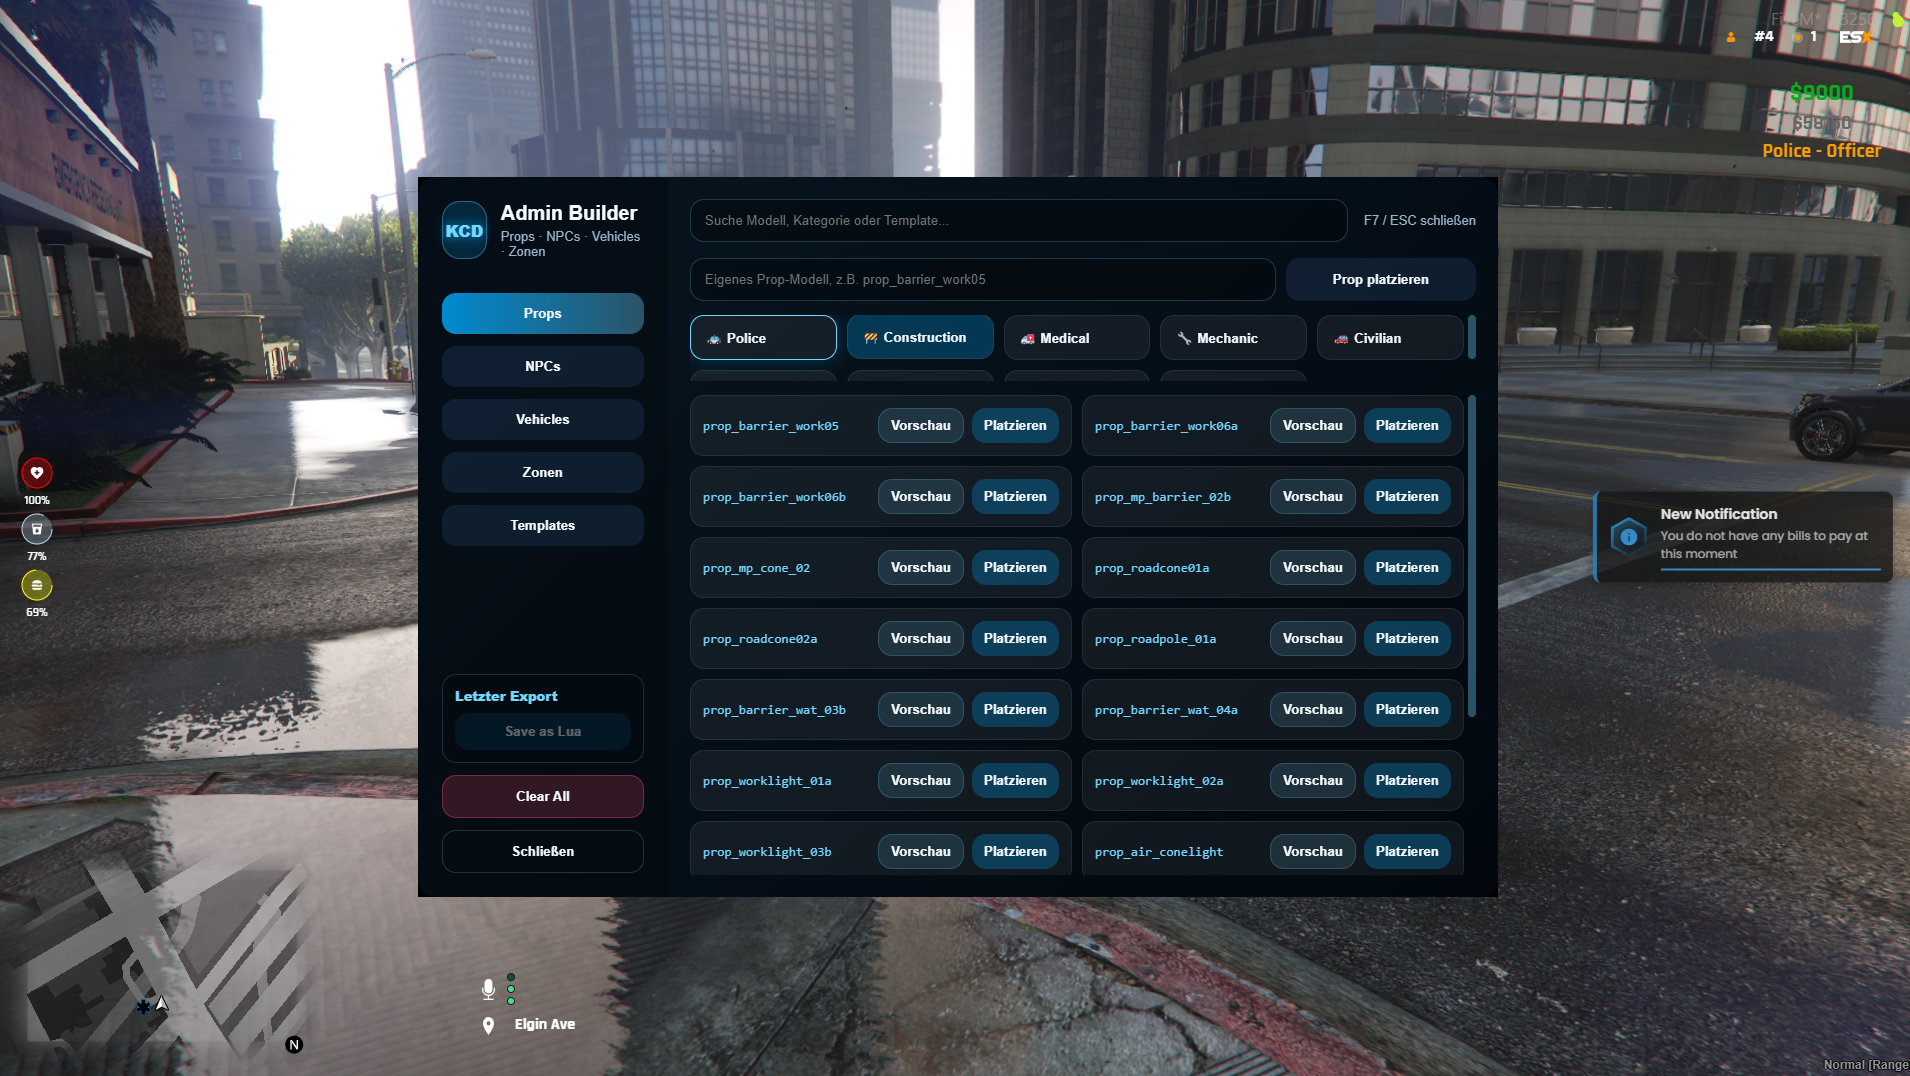This screenshot has width=1910, height=1076.
Task: Select the Police category
Action: 763,338
